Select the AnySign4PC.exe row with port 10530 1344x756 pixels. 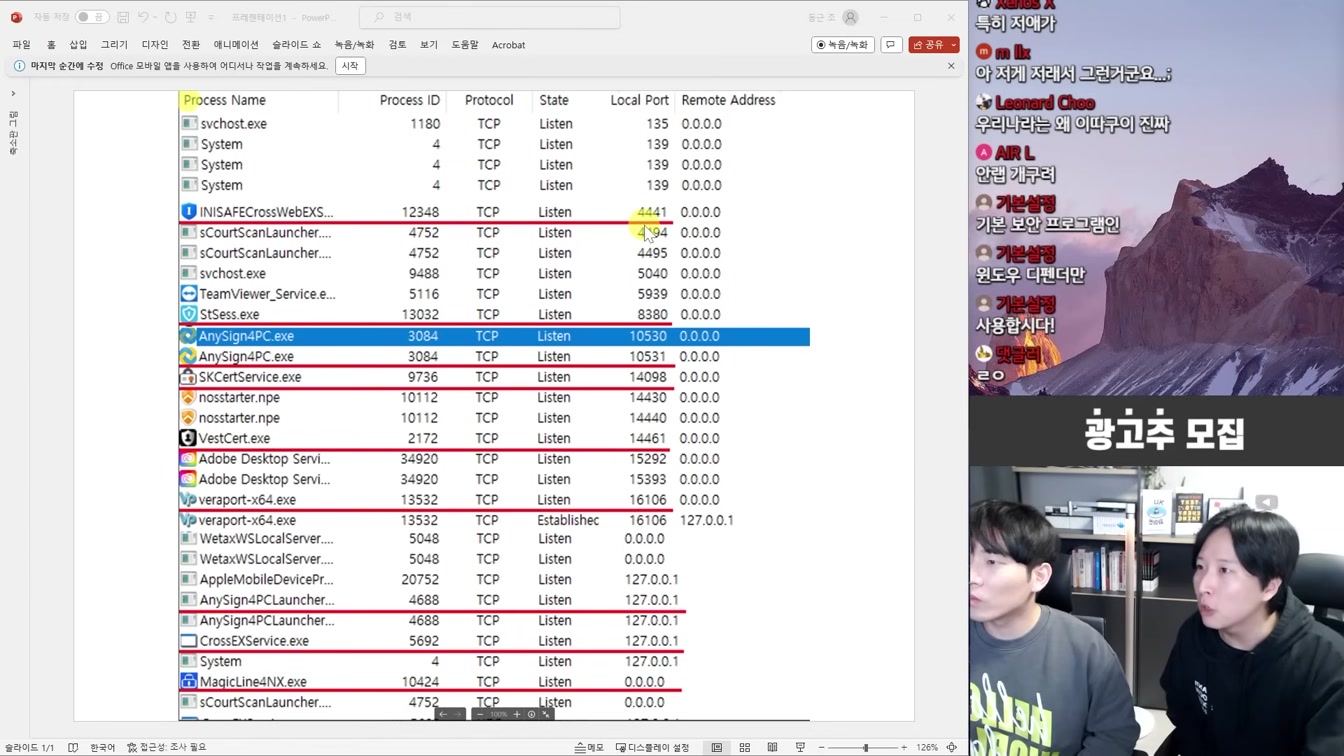click(x=494, y=336)
